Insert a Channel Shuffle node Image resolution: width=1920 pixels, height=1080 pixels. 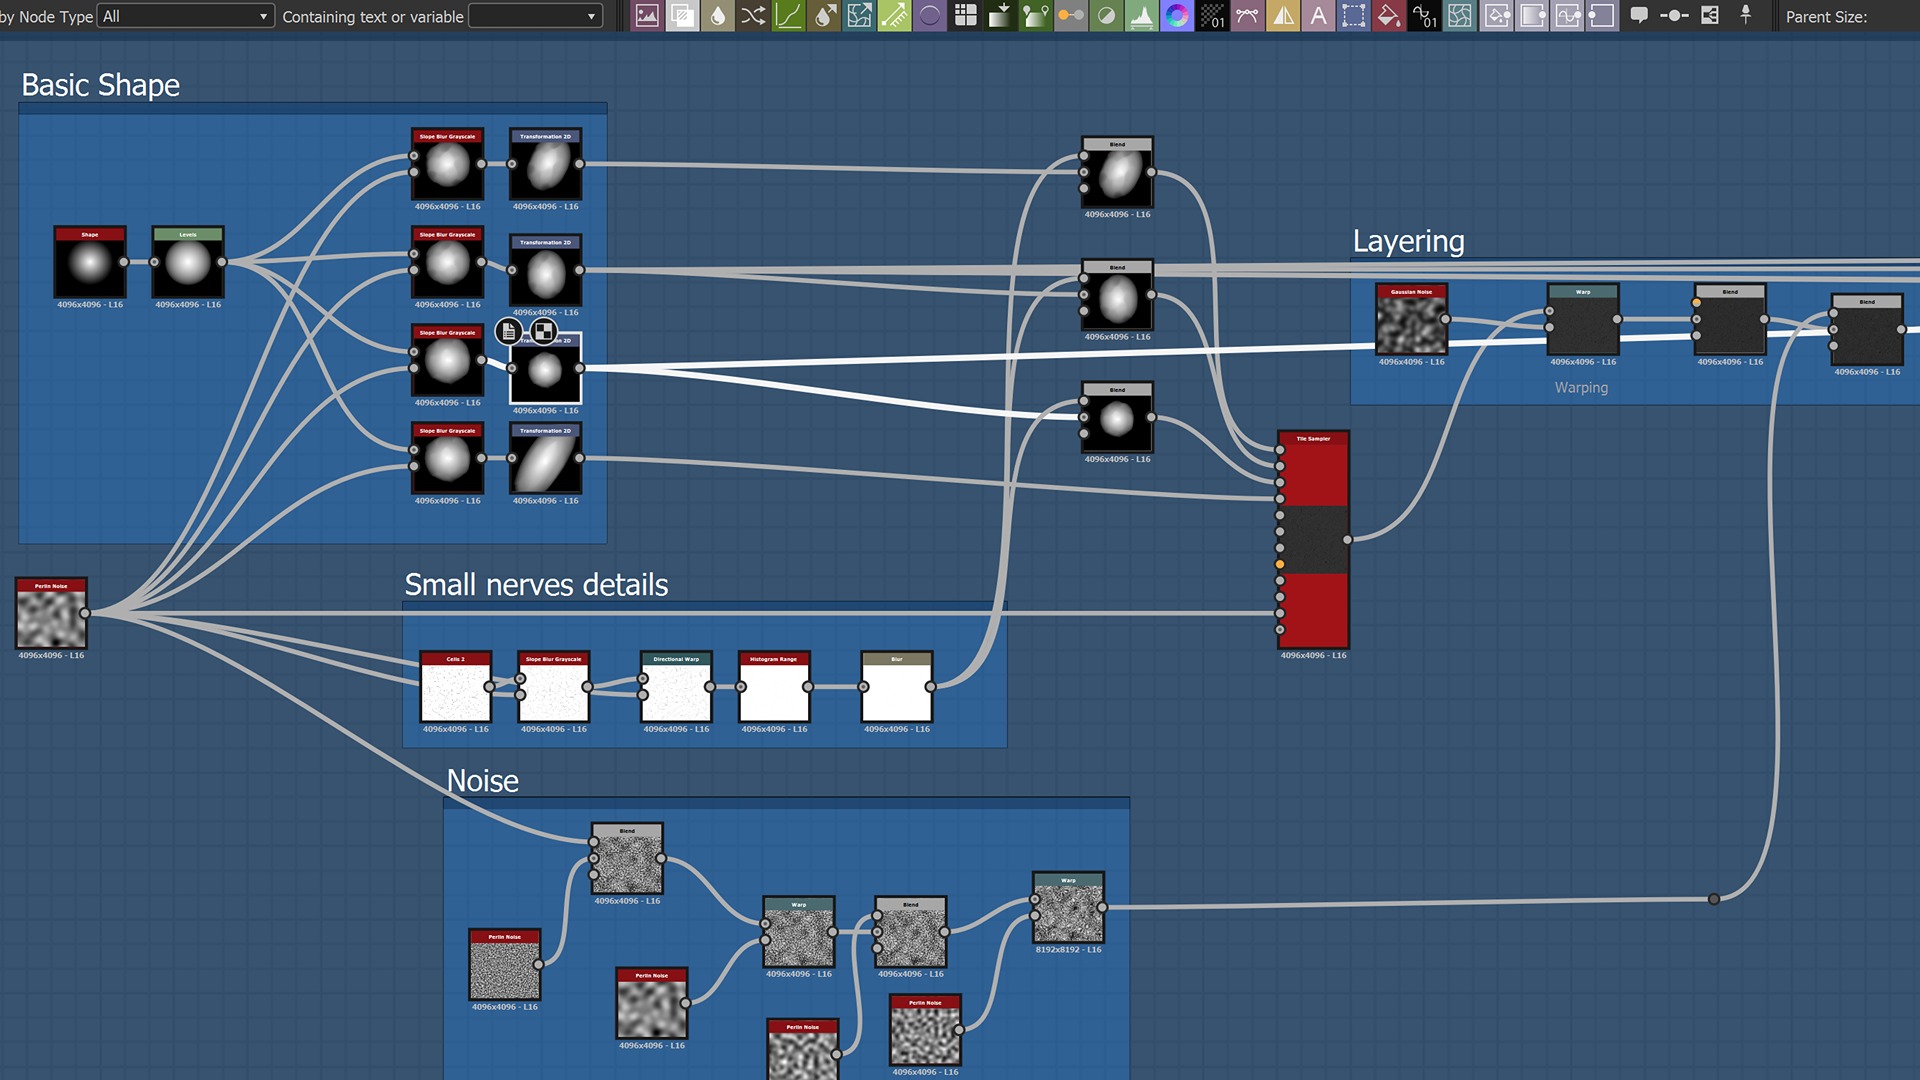tap(753, 16)
